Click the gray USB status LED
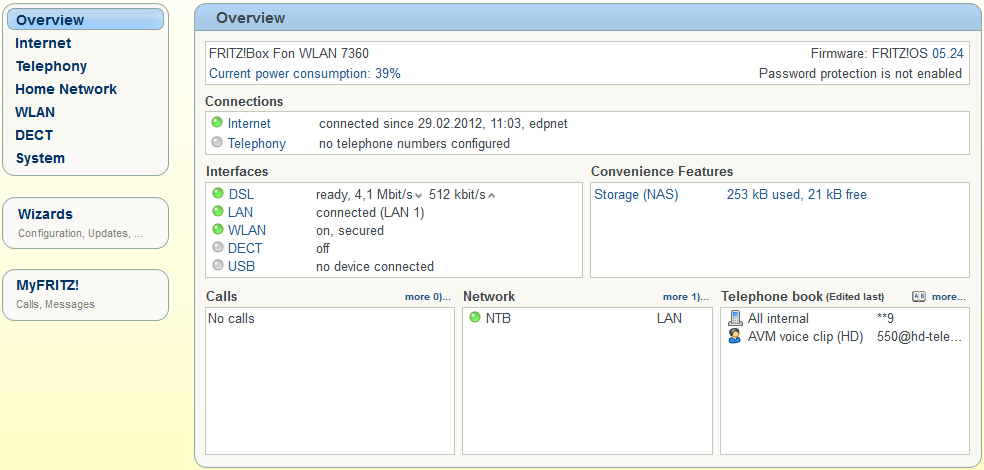Viewport: 984px width, 470px height. (218, 265)
